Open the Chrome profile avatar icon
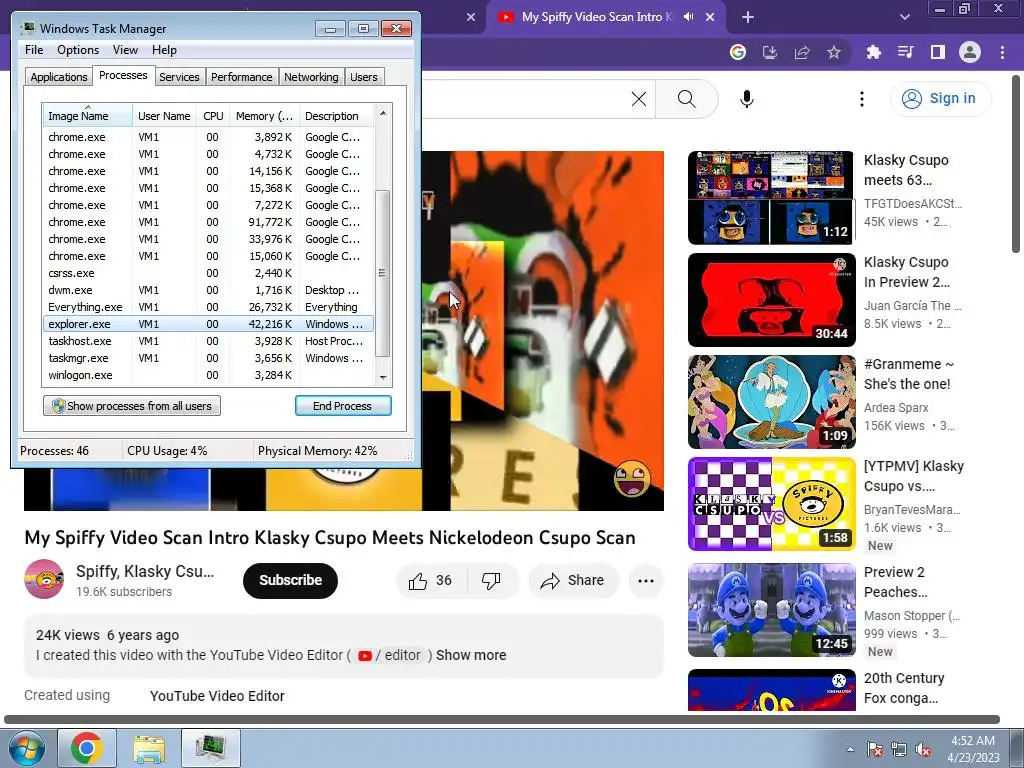This screenshot has width=1024, height=768. click(x=970, y=52)
